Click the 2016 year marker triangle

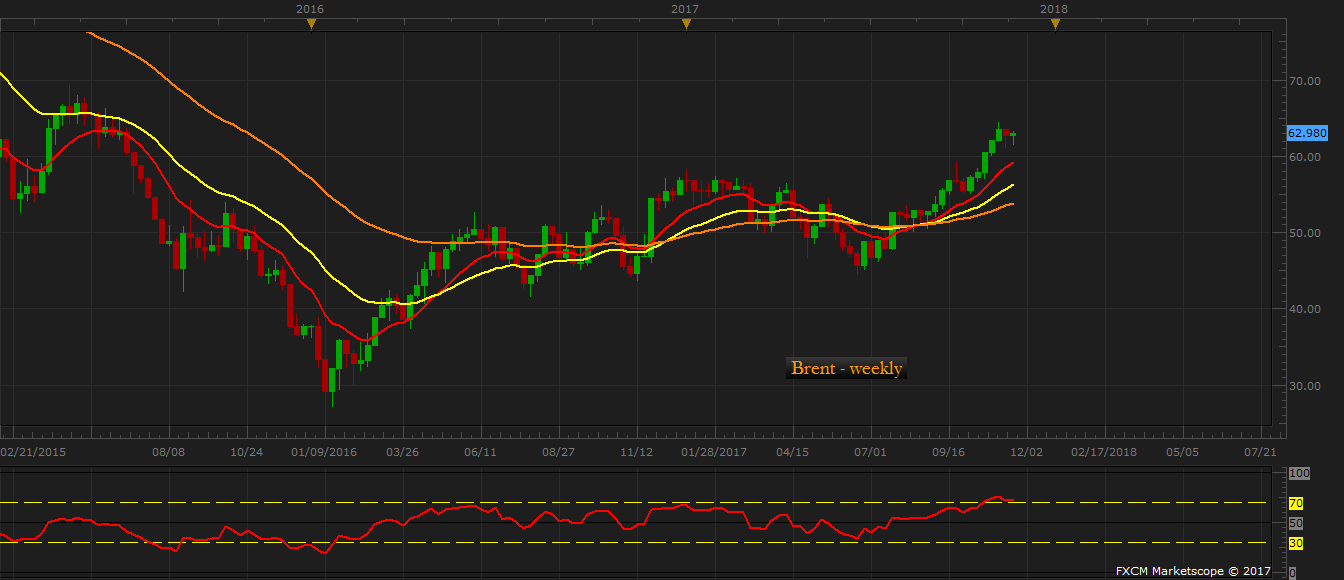tap(311, 25)
